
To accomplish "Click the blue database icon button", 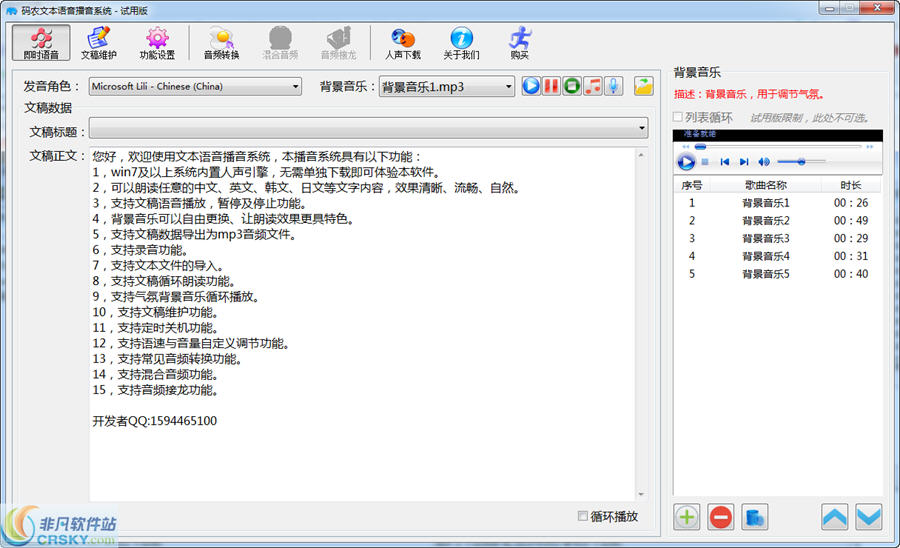I will pos(755,517).
